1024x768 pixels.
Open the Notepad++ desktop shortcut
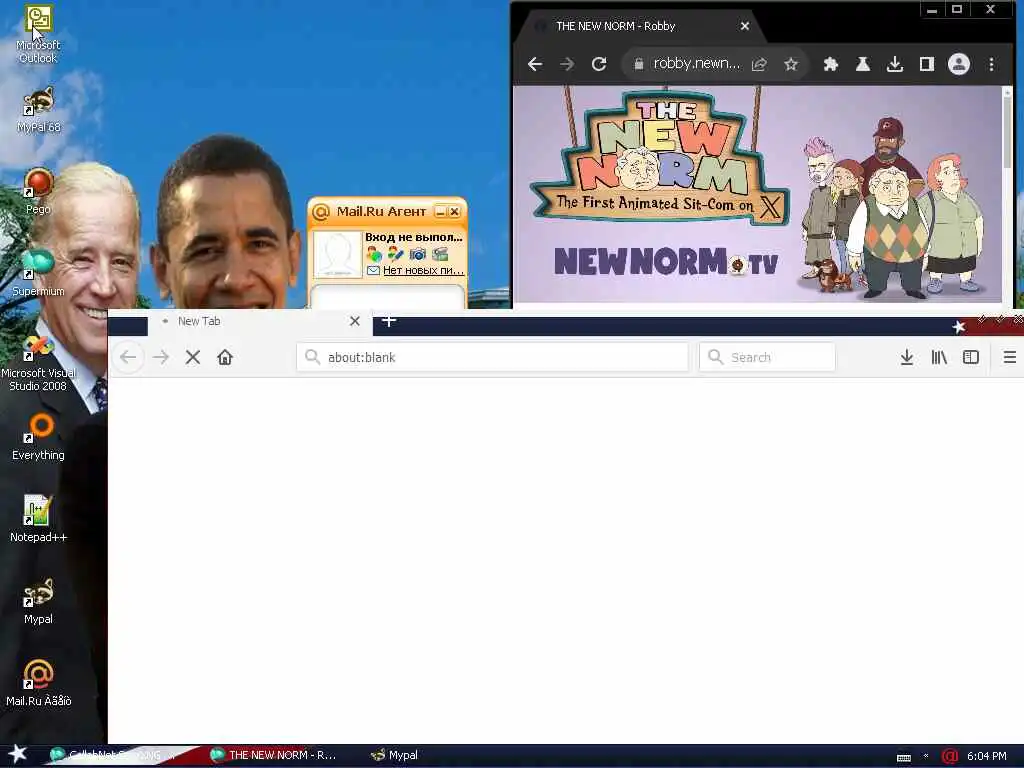click(38, 519)
